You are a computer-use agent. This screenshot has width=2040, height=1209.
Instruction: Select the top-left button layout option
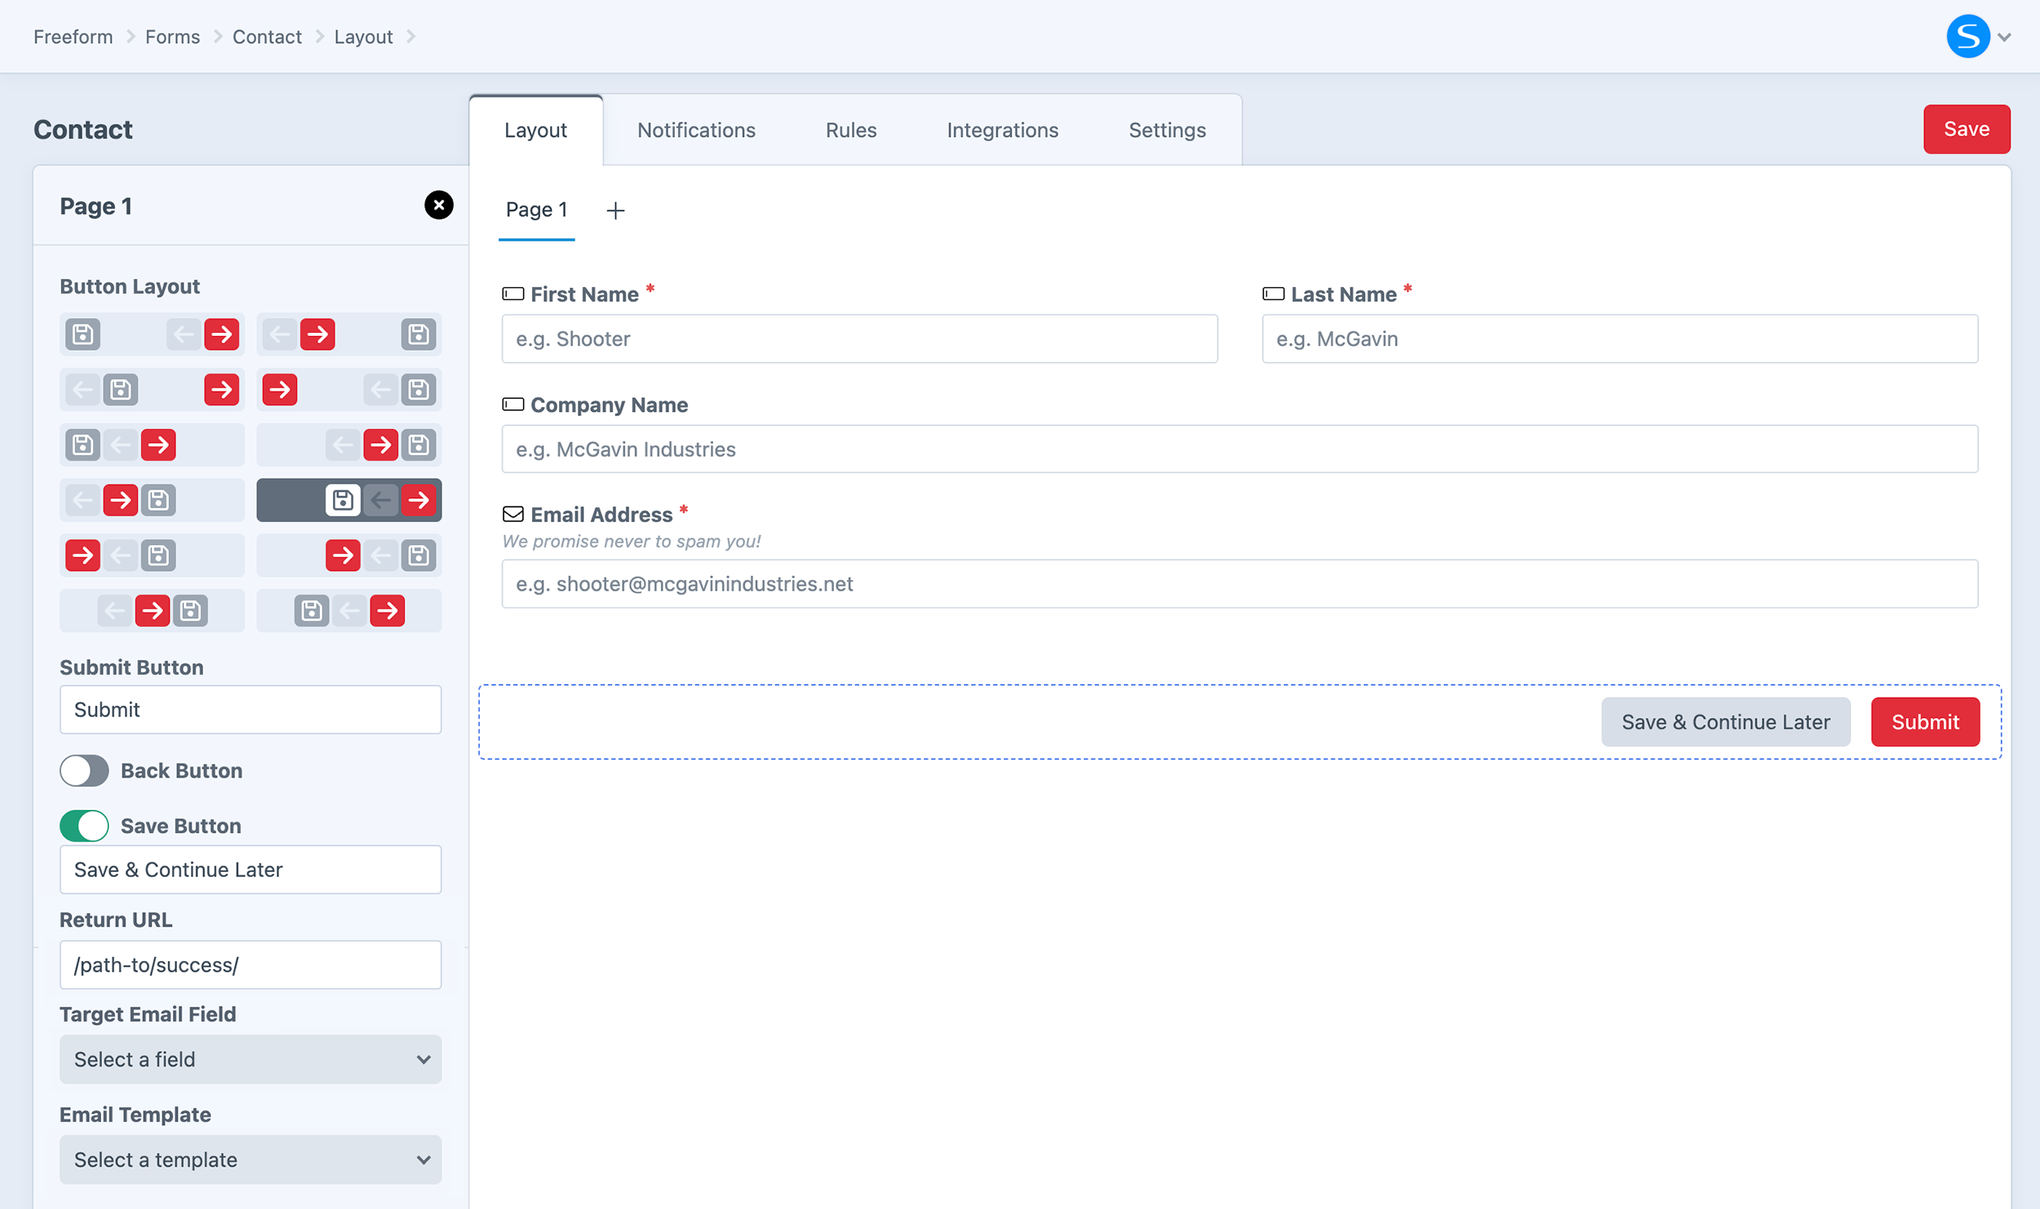(x=151, y=334)
